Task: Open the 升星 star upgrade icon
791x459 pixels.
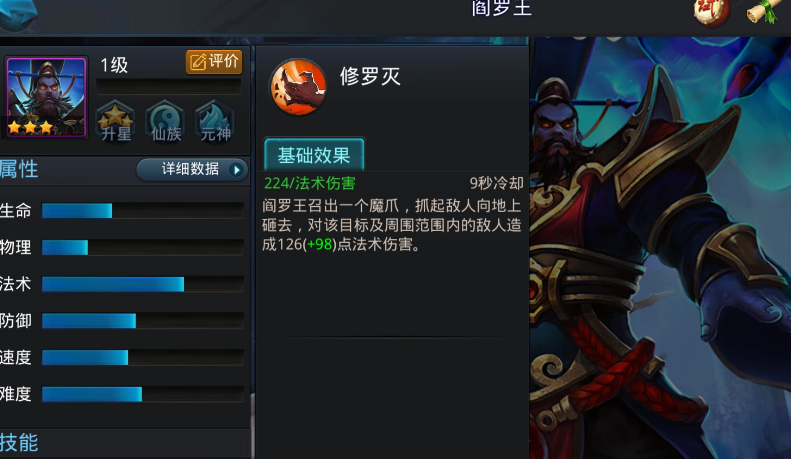Action: 116,122
